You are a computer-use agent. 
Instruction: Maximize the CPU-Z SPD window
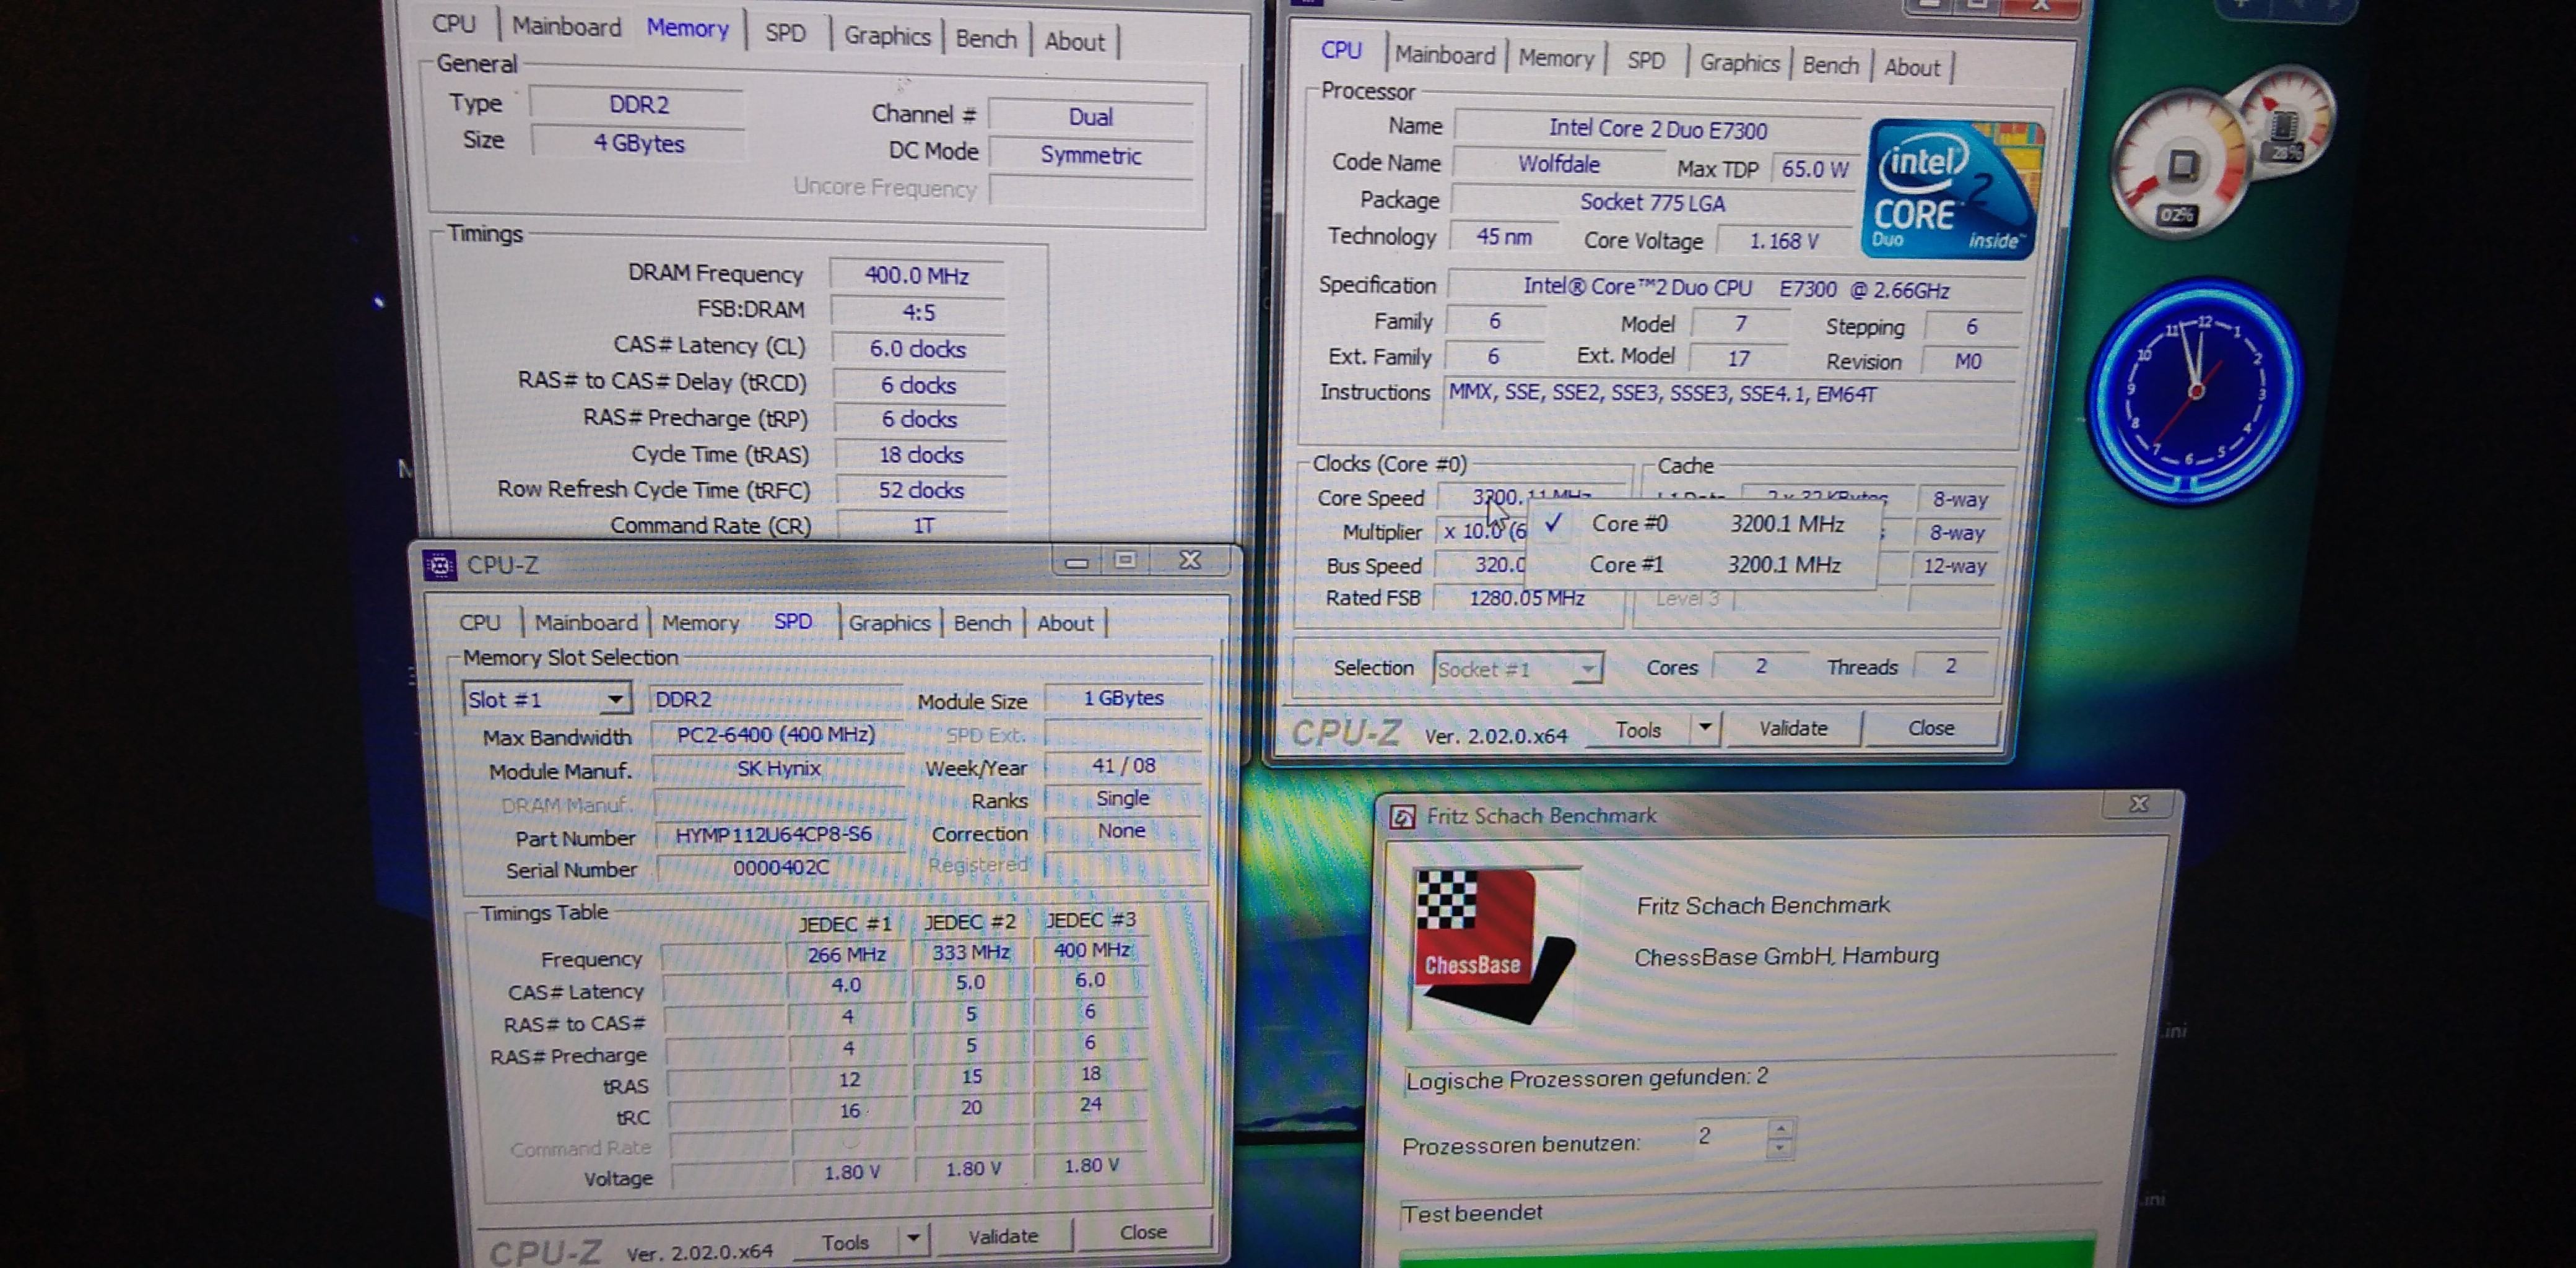pos(1125,560)
